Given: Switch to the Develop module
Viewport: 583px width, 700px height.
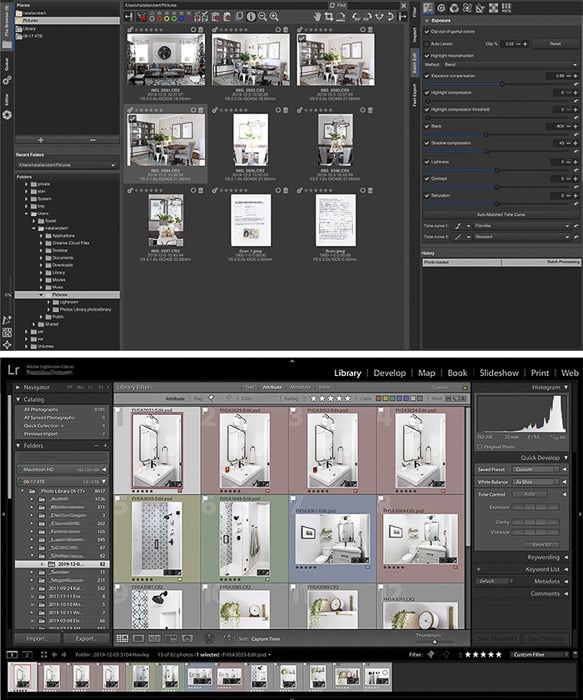Looking at the screenshot, I should [x=390, y=373].
